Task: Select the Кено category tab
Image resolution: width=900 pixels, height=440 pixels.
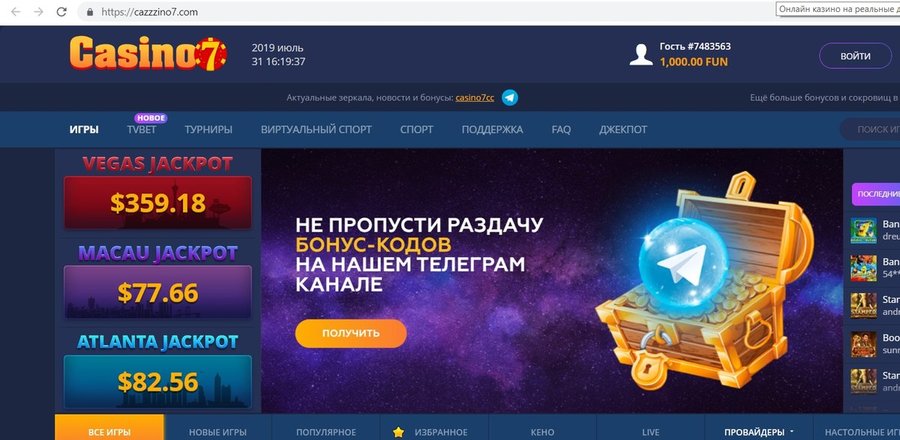Action: point(543,432)
